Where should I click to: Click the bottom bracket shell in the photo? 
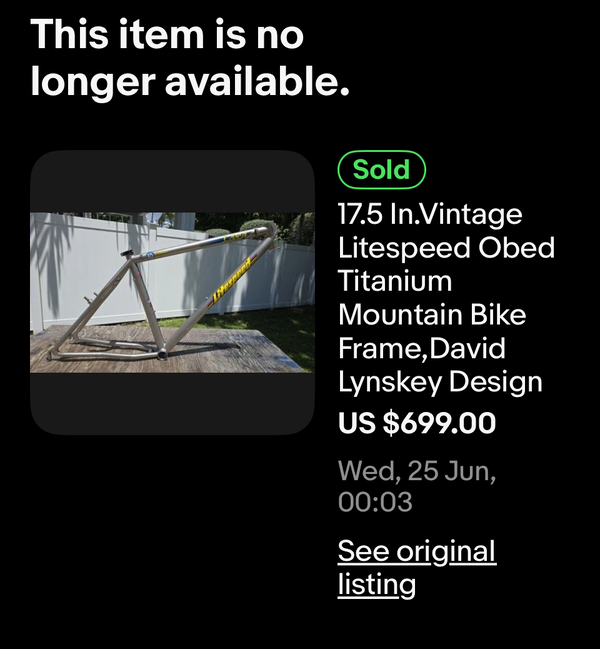(162, 354)
